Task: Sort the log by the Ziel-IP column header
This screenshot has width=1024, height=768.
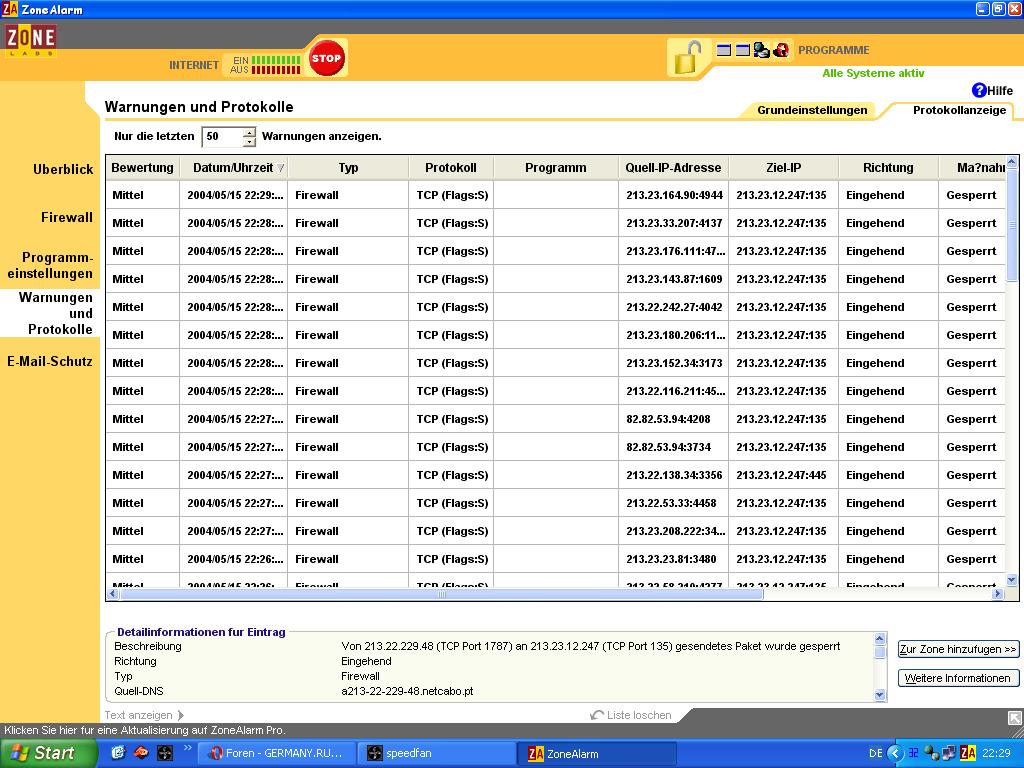Action: [783, 168]
